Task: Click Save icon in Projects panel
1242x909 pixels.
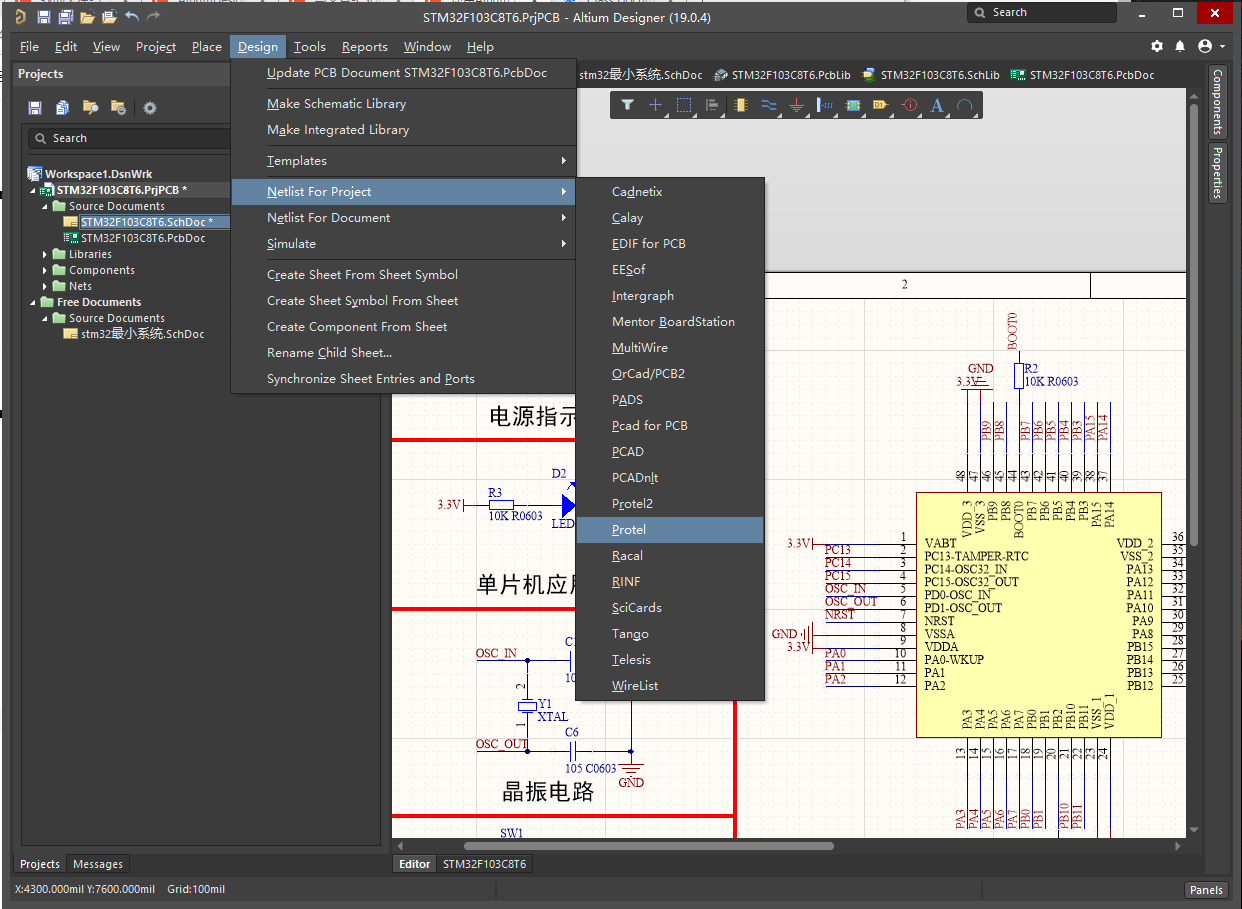Action: (x=35, y=107)
